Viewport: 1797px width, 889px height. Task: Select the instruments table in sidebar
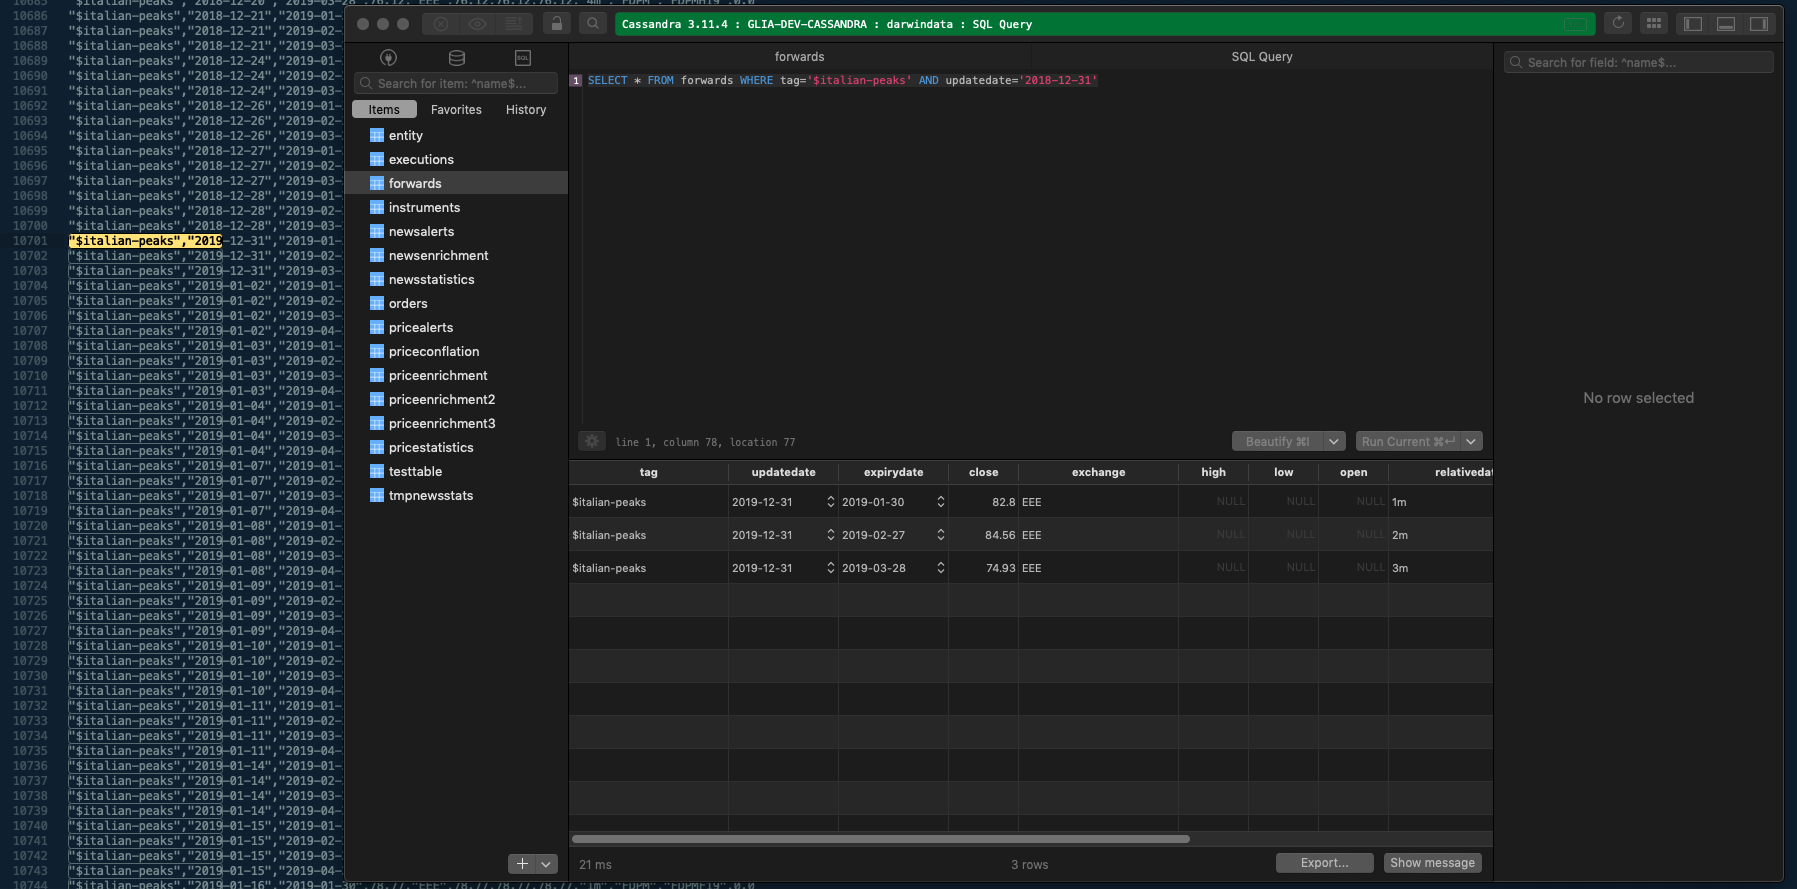456,207
